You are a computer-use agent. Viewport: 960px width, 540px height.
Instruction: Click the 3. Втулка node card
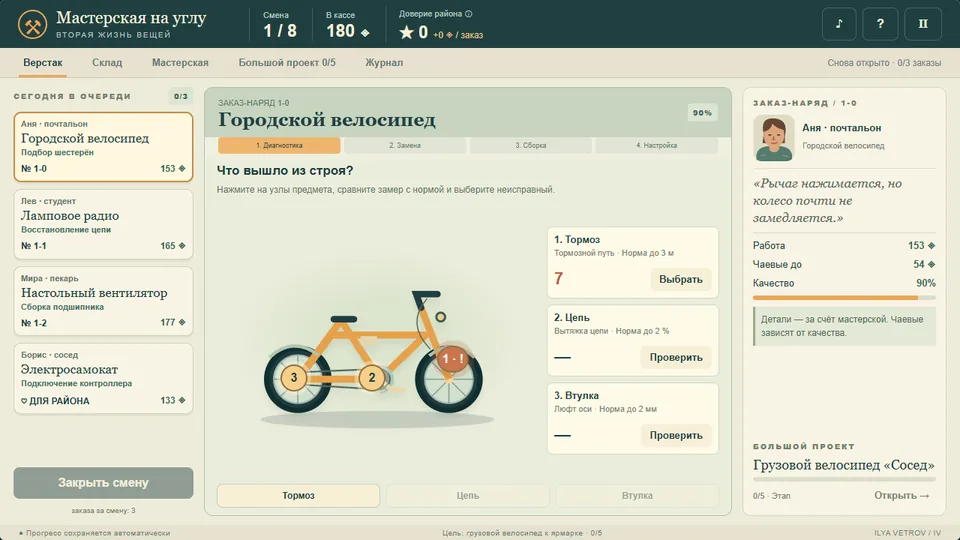click(x=633, y=419)
